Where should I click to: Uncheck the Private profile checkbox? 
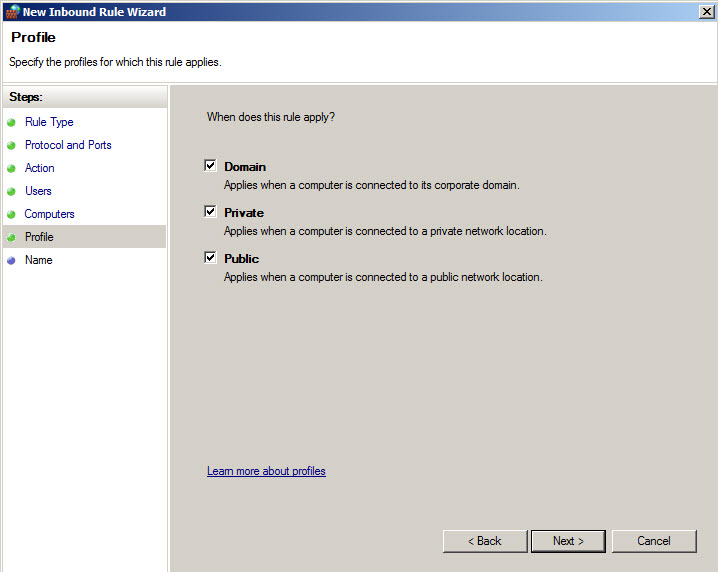click(211, 212)
